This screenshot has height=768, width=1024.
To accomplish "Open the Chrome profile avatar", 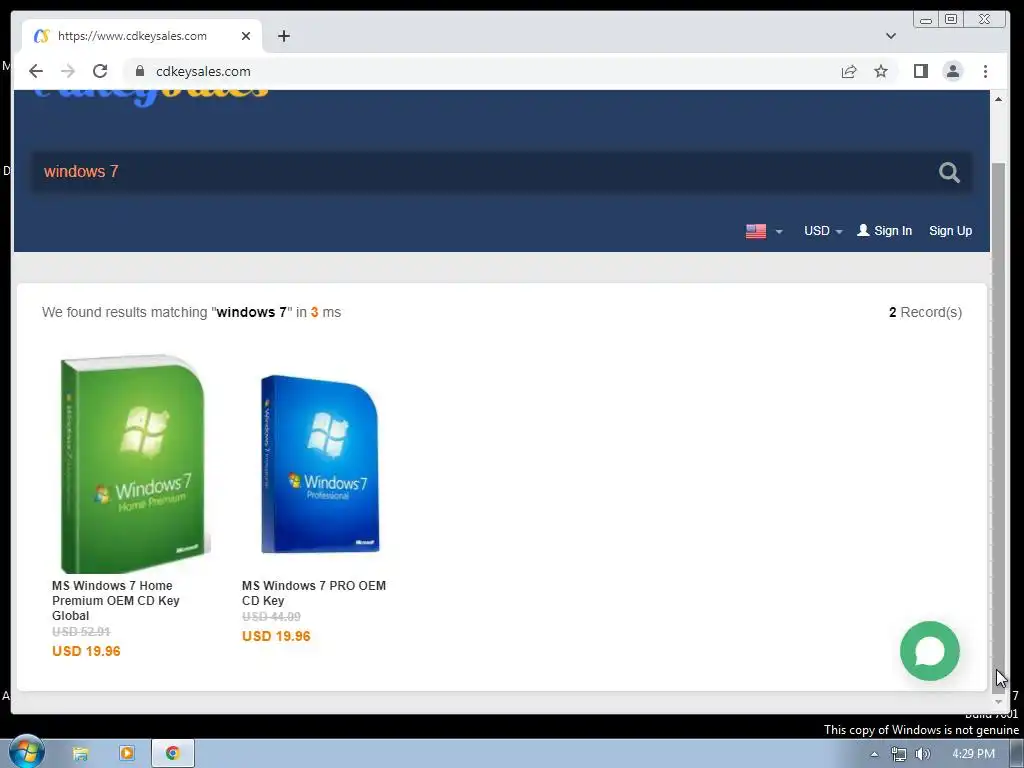I will (x=953, y=71).
